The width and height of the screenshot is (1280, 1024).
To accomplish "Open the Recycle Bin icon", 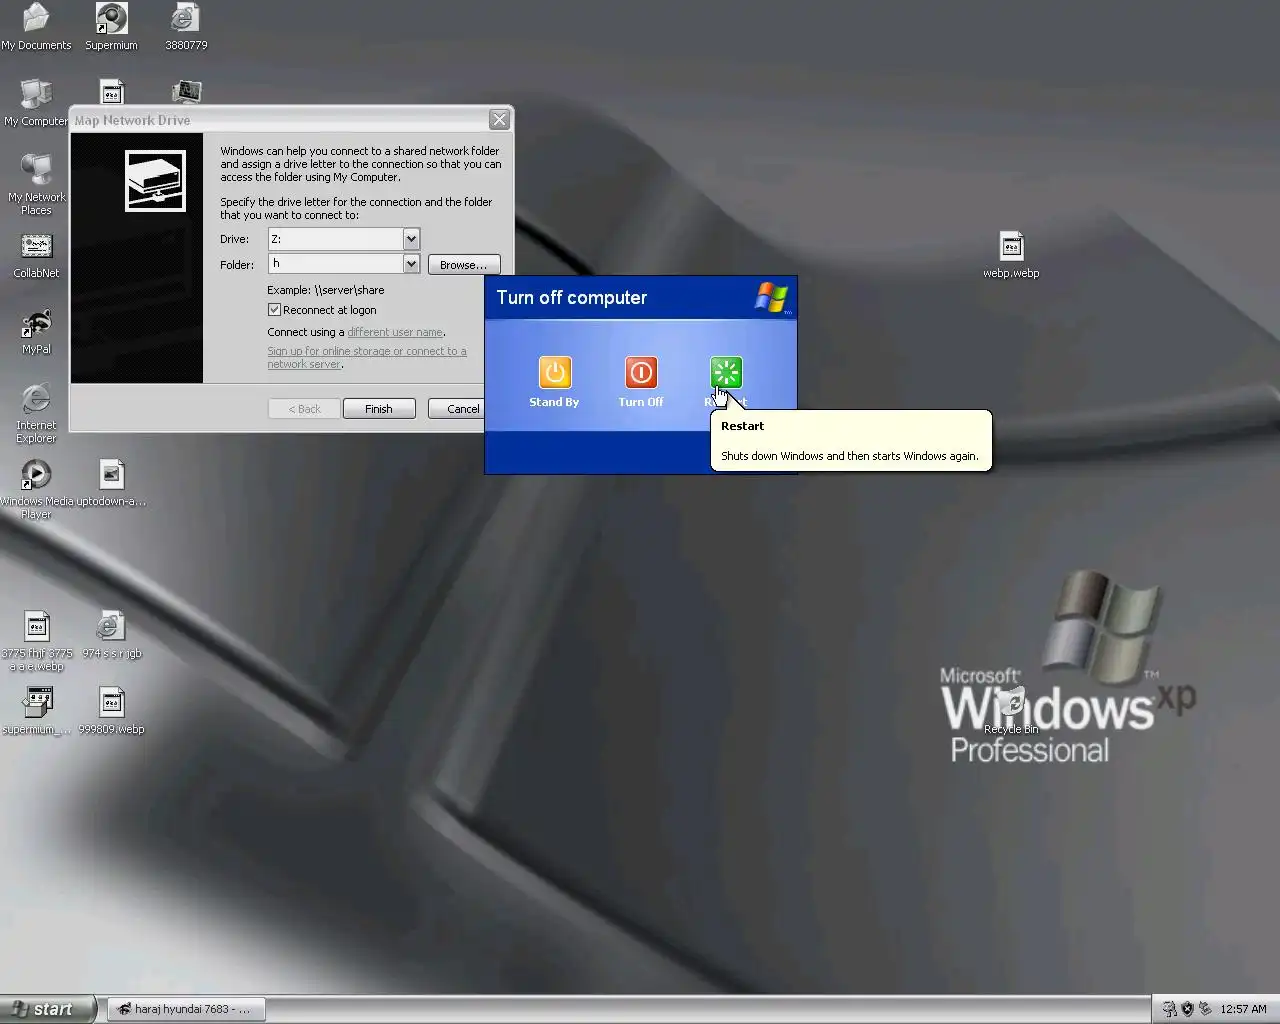I will click(x=1011, y=711).
